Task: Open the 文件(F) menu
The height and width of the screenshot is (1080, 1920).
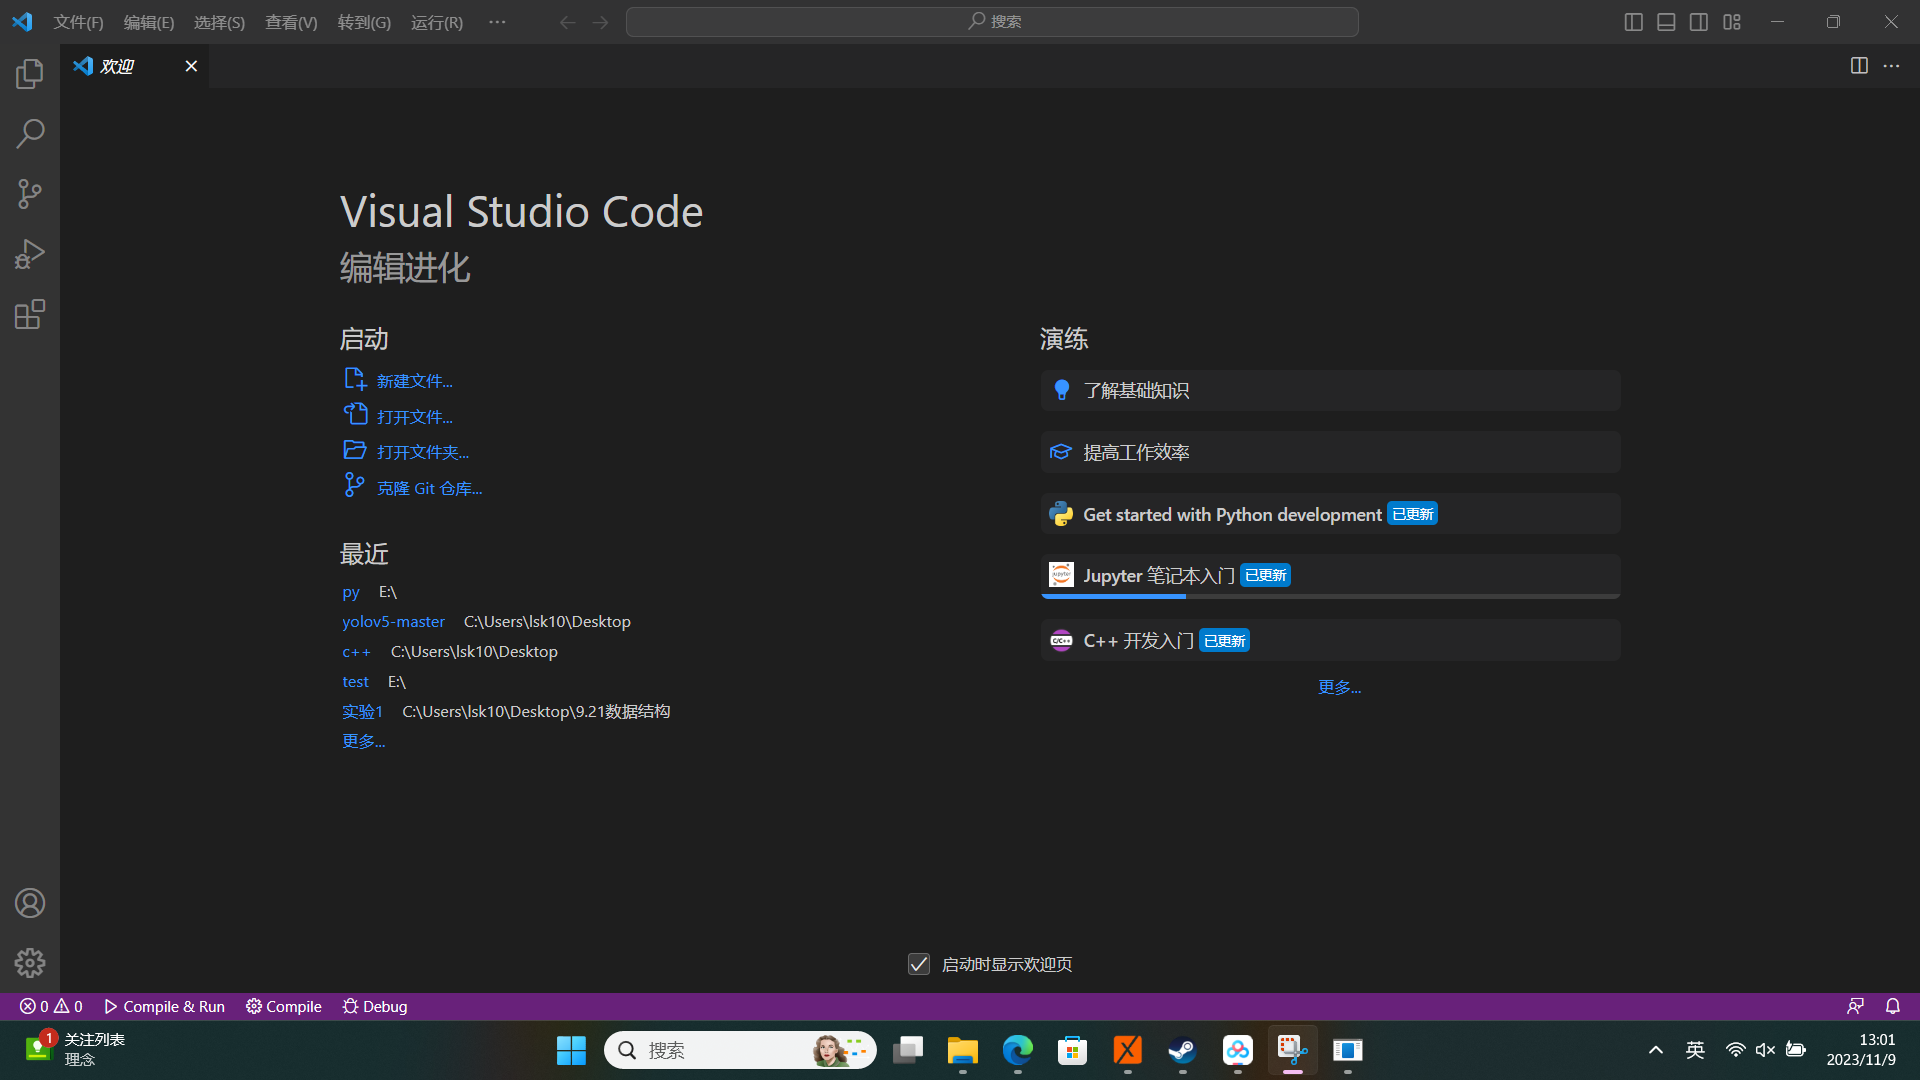Action: (78, 22)
